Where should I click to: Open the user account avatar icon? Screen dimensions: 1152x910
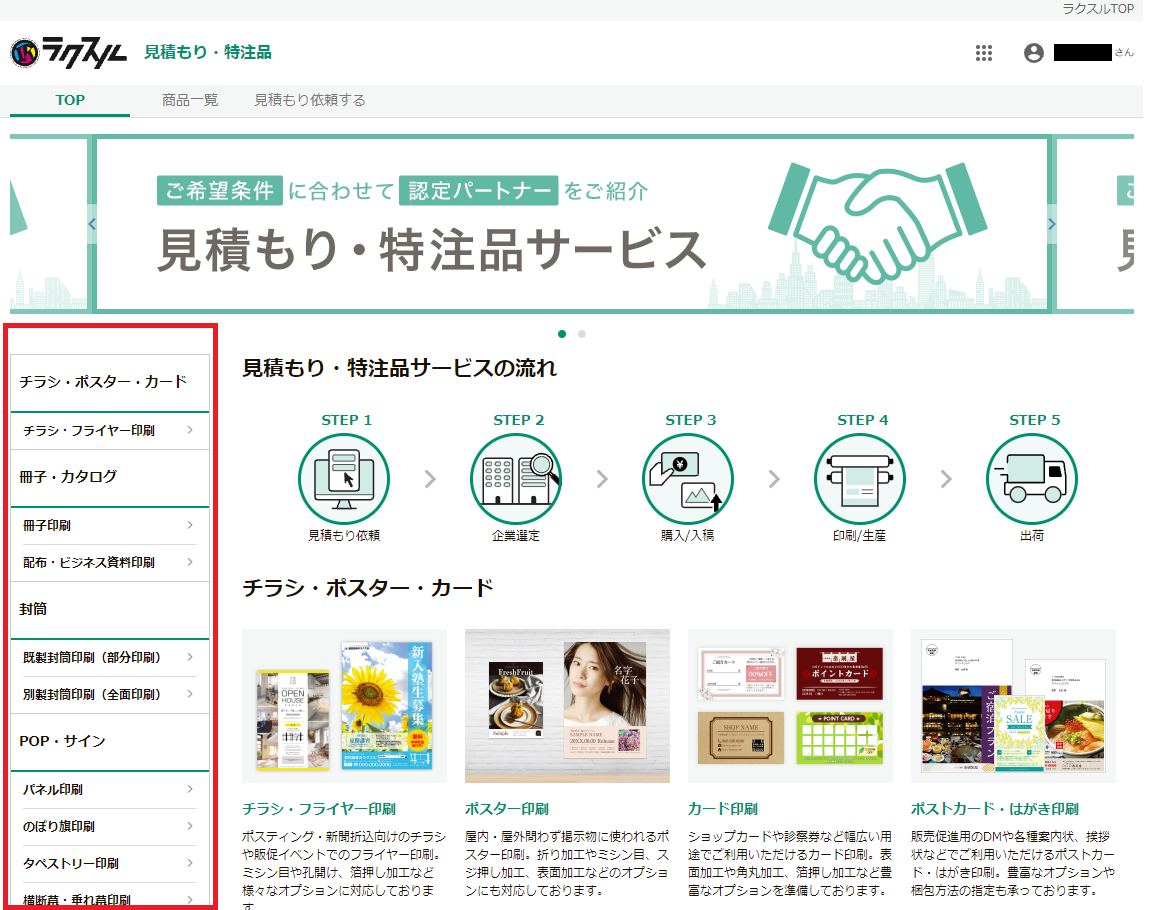point(1034,53)
